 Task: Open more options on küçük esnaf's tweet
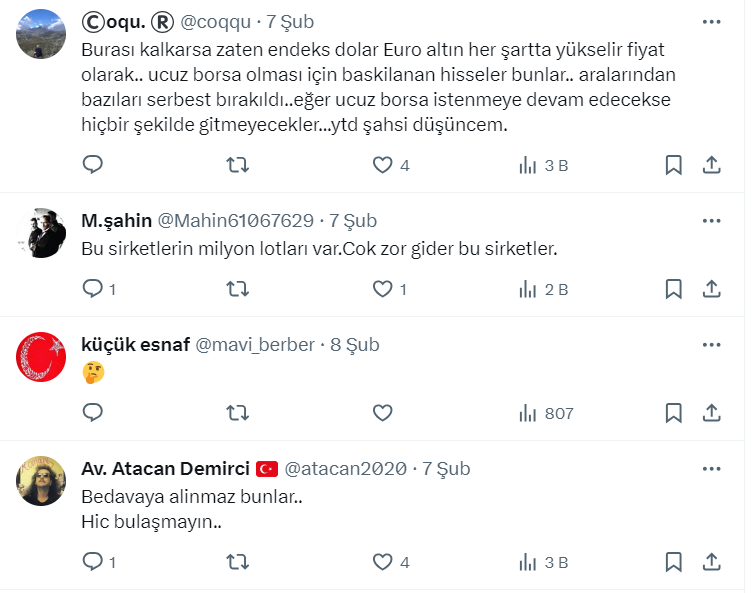pos(711,345)
